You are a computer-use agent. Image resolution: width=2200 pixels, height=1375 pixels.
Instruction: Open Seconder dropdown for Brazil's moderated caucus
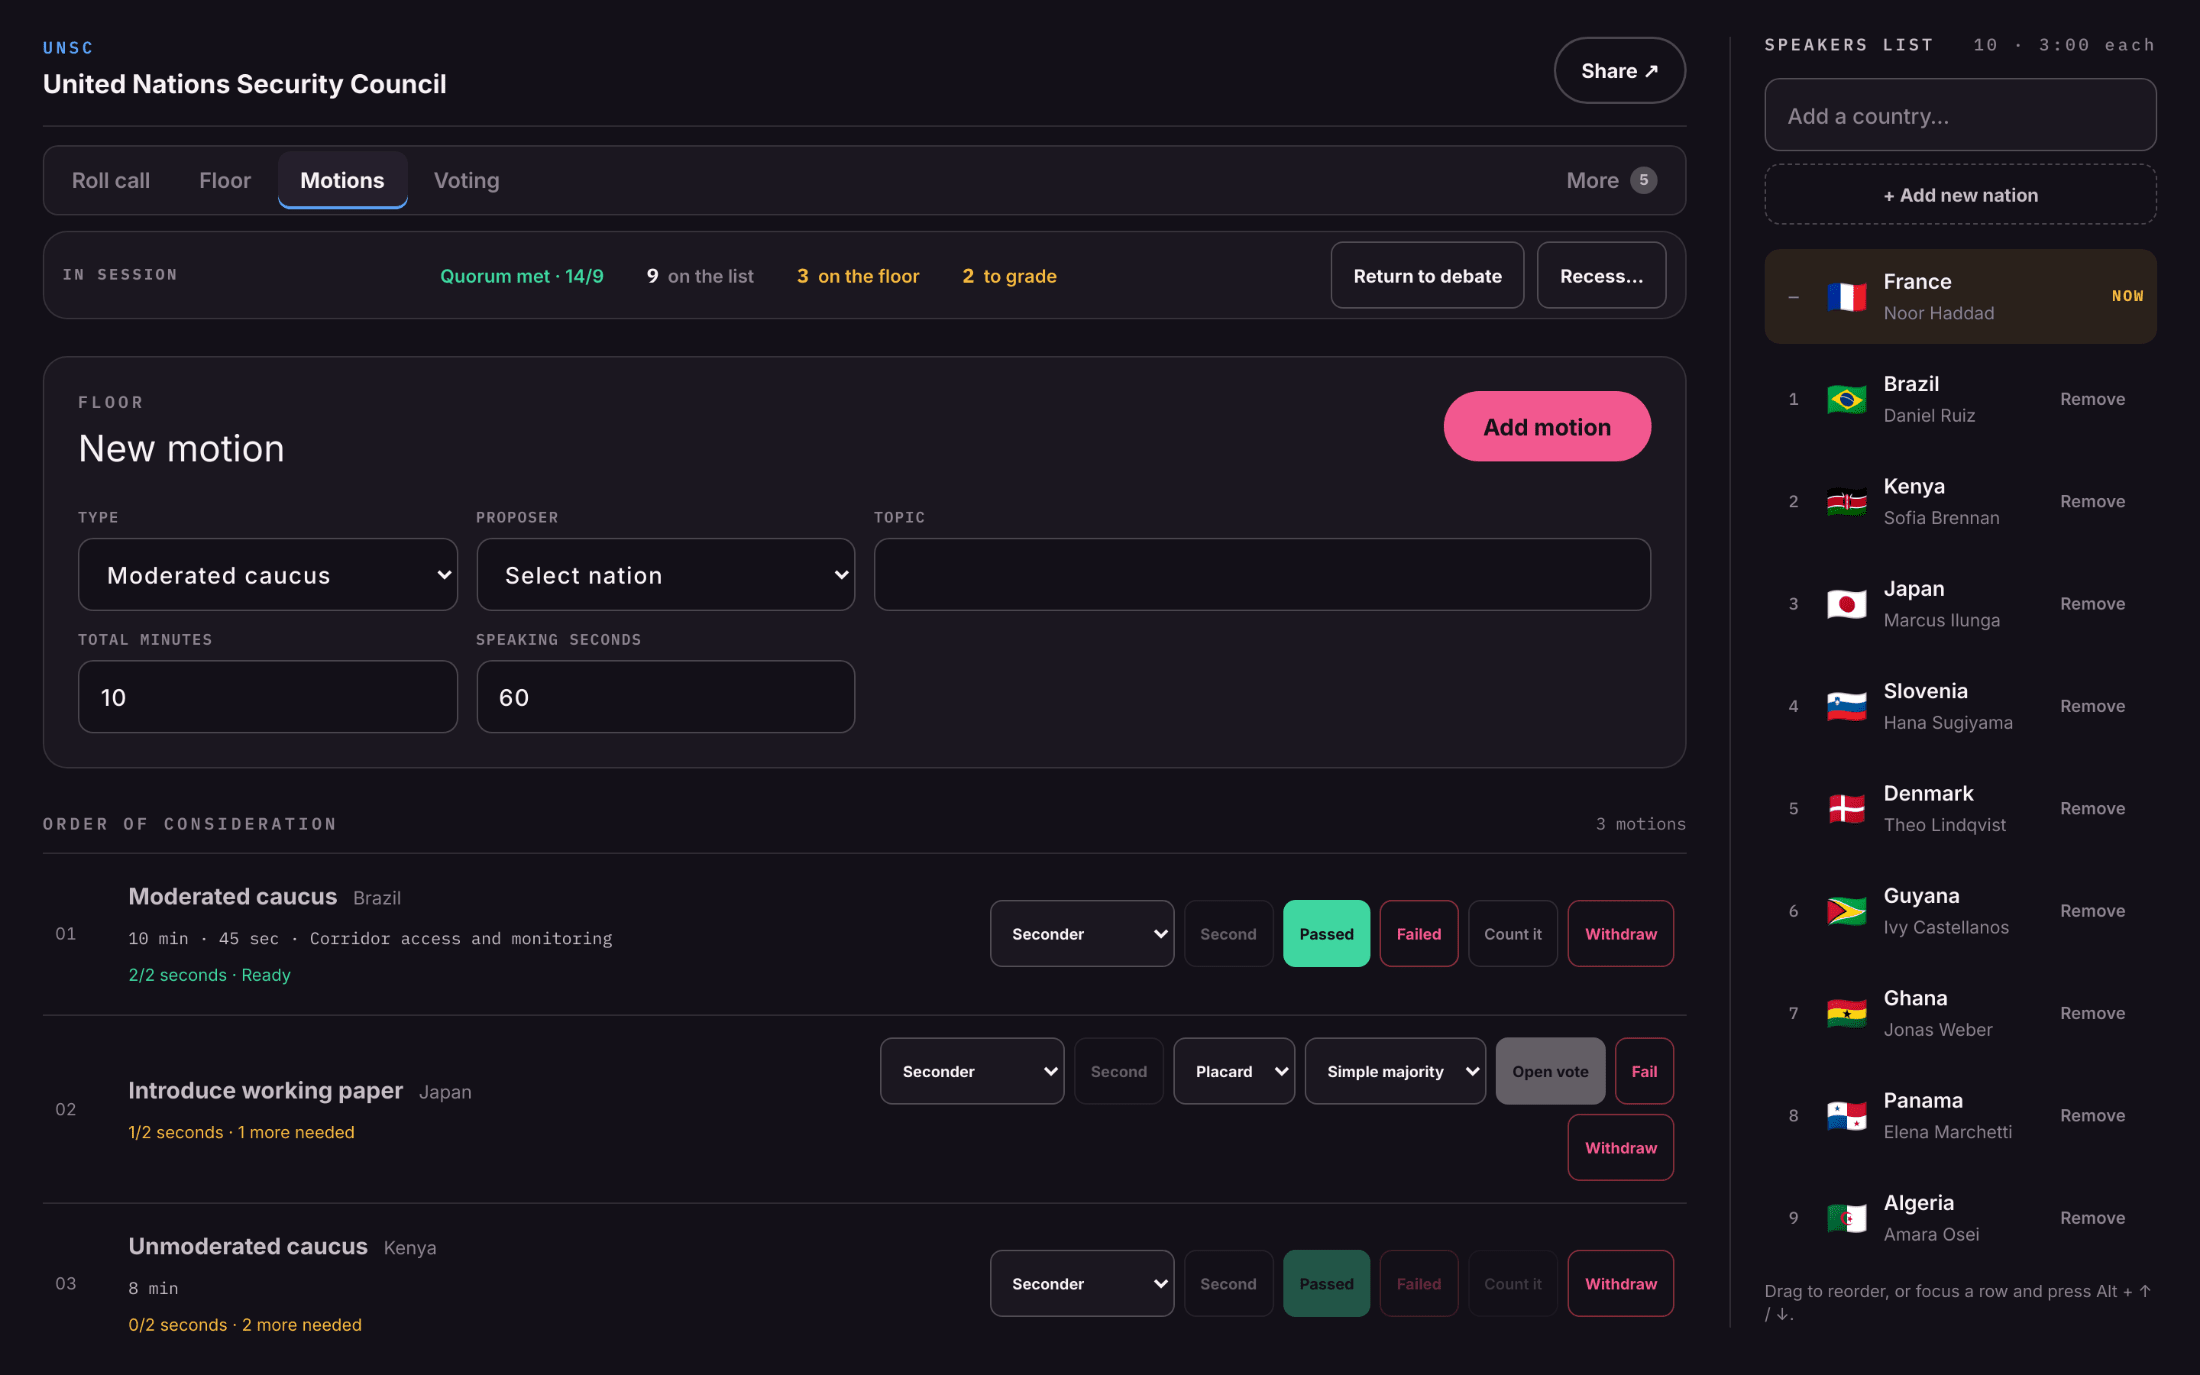(1082, 934)
